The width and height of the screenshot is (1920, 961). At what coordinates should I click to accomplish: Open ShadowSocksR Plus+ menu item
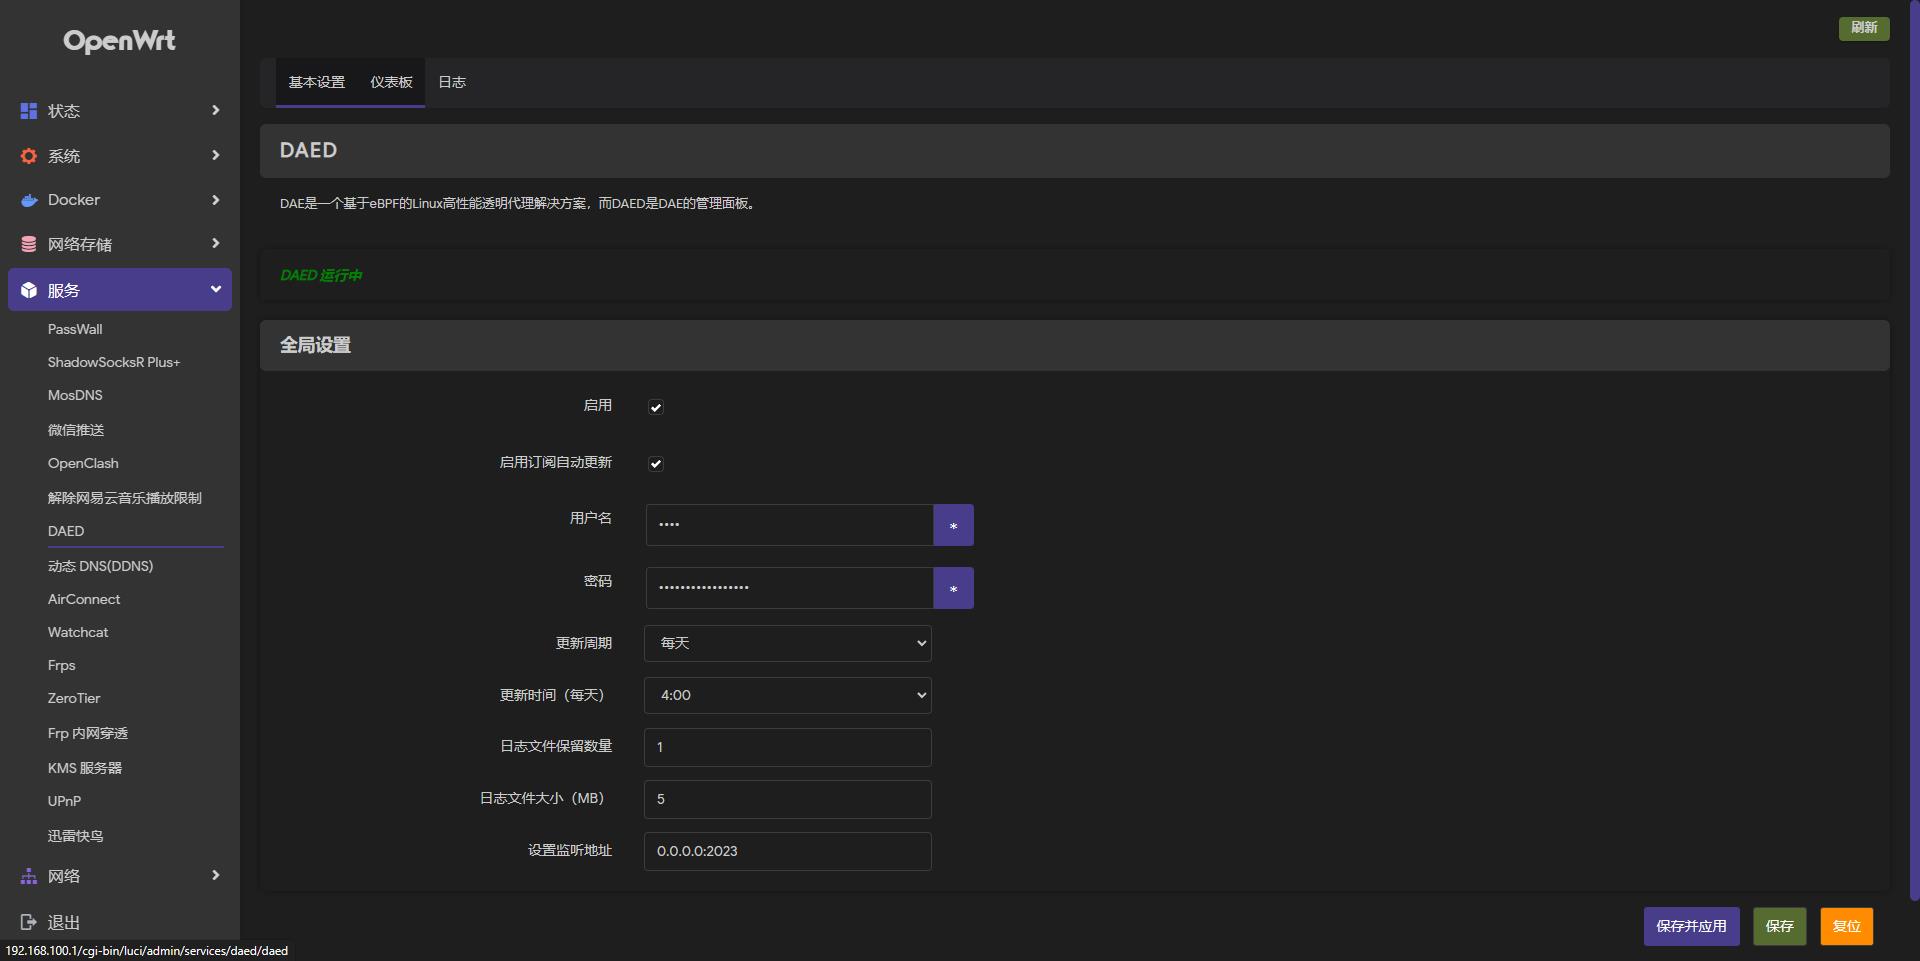(114, 362)
